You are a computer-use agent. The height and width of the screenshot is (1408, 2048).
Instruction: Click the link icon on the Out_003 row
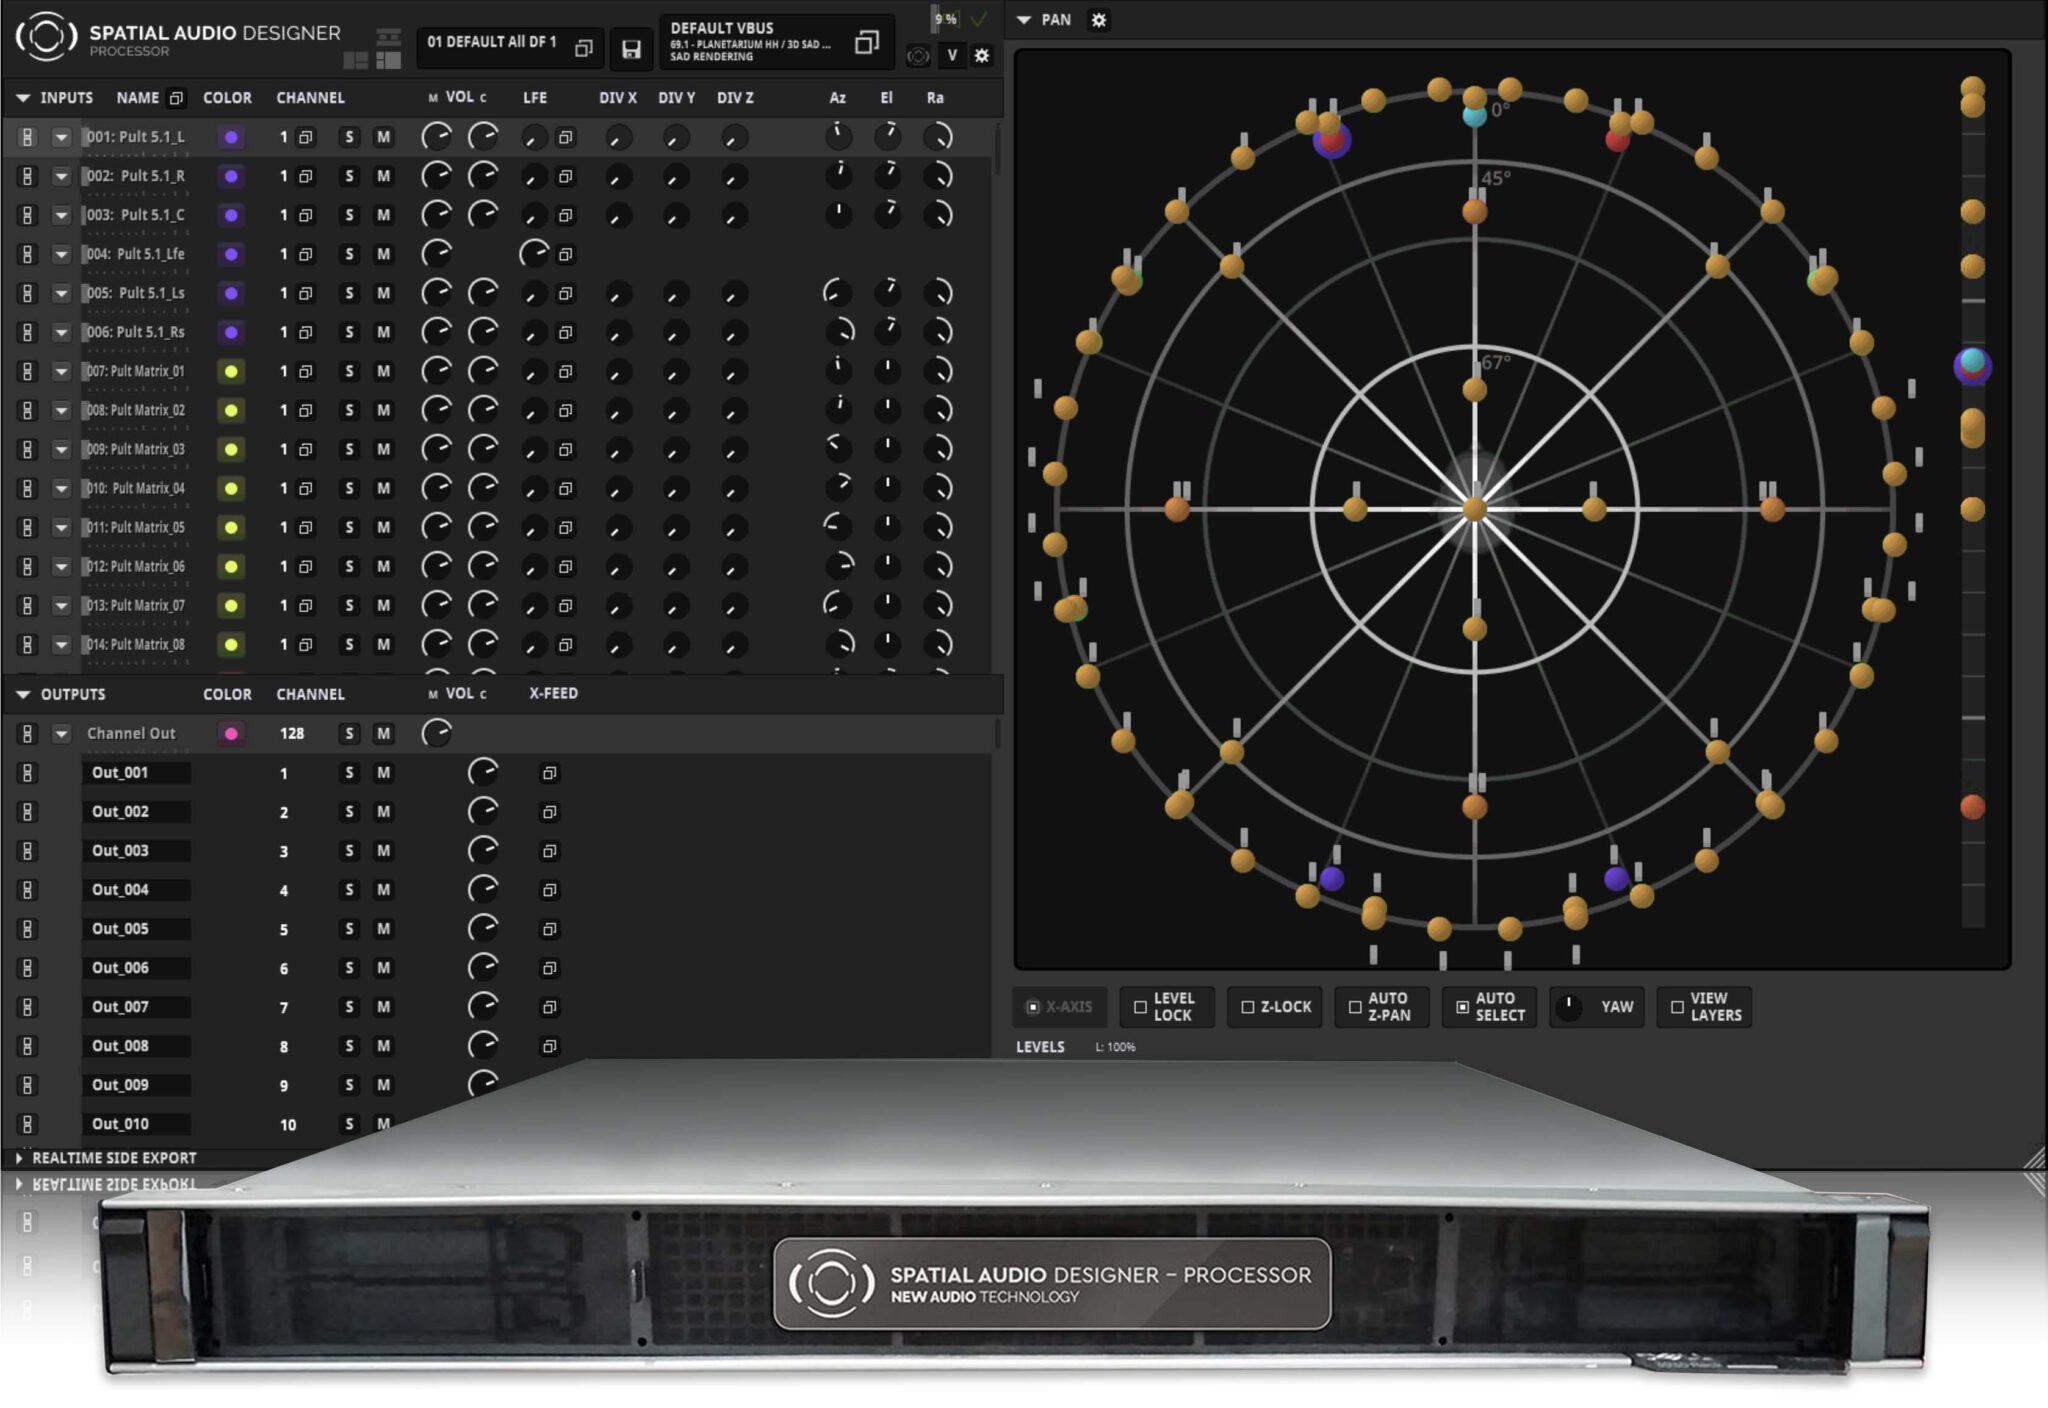[27, 851]
